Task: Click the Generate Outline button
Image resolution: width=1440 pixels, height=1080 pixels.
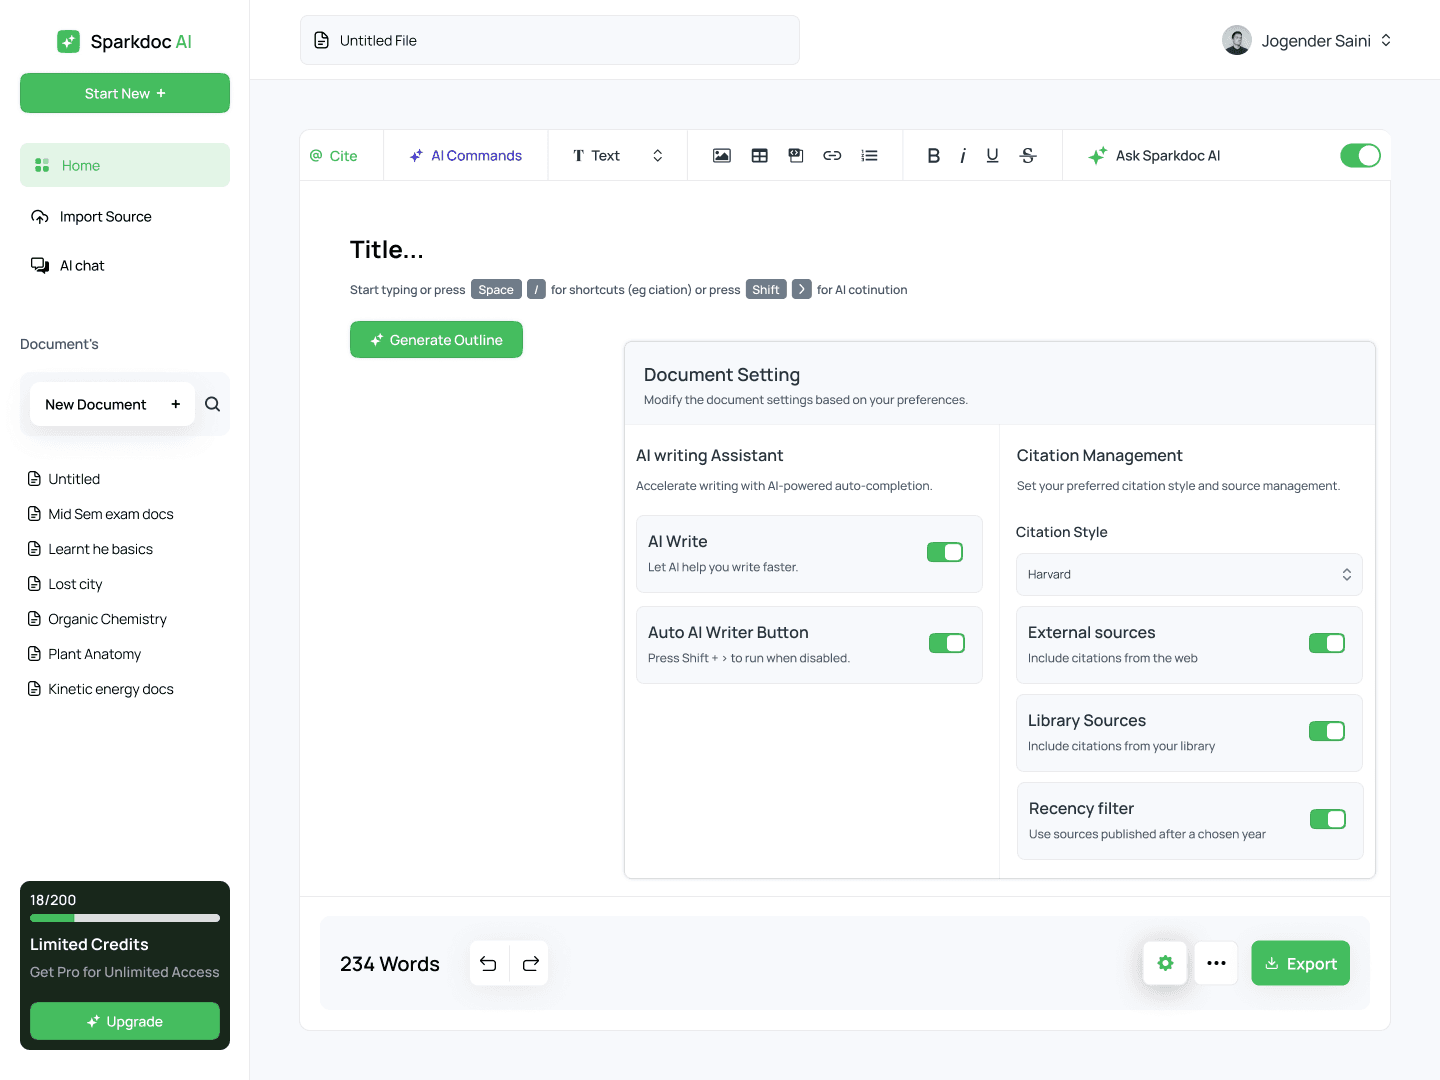Action: point(436,340)
